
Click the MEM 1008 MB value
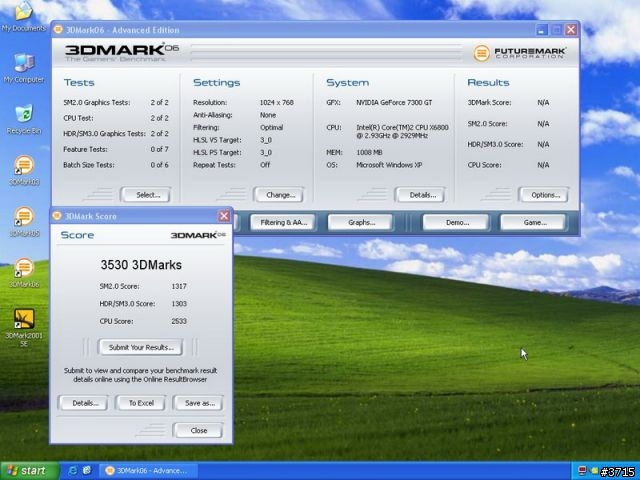tap(369, 152)
